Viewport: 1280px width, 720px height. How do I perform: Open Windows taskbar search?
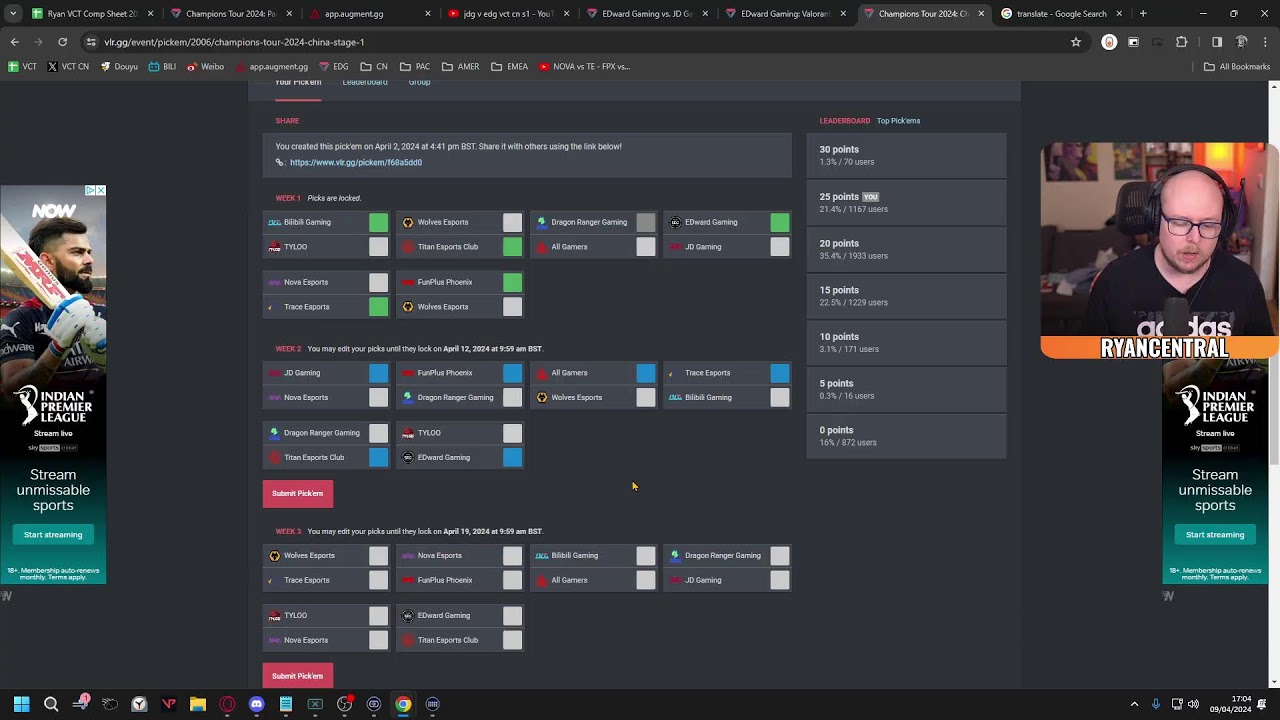coord(51,704)
